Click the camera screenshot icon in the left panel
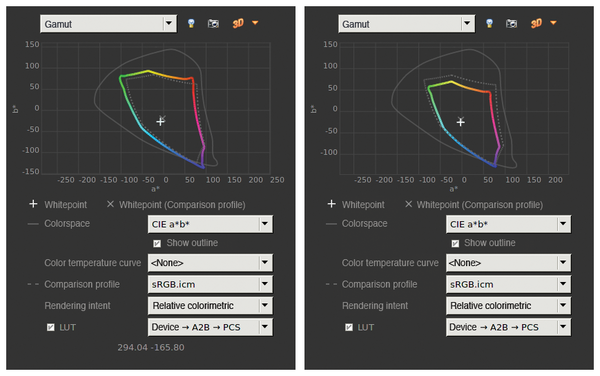The width and height of the screenshot is (600, 376). tap(213, 24)
